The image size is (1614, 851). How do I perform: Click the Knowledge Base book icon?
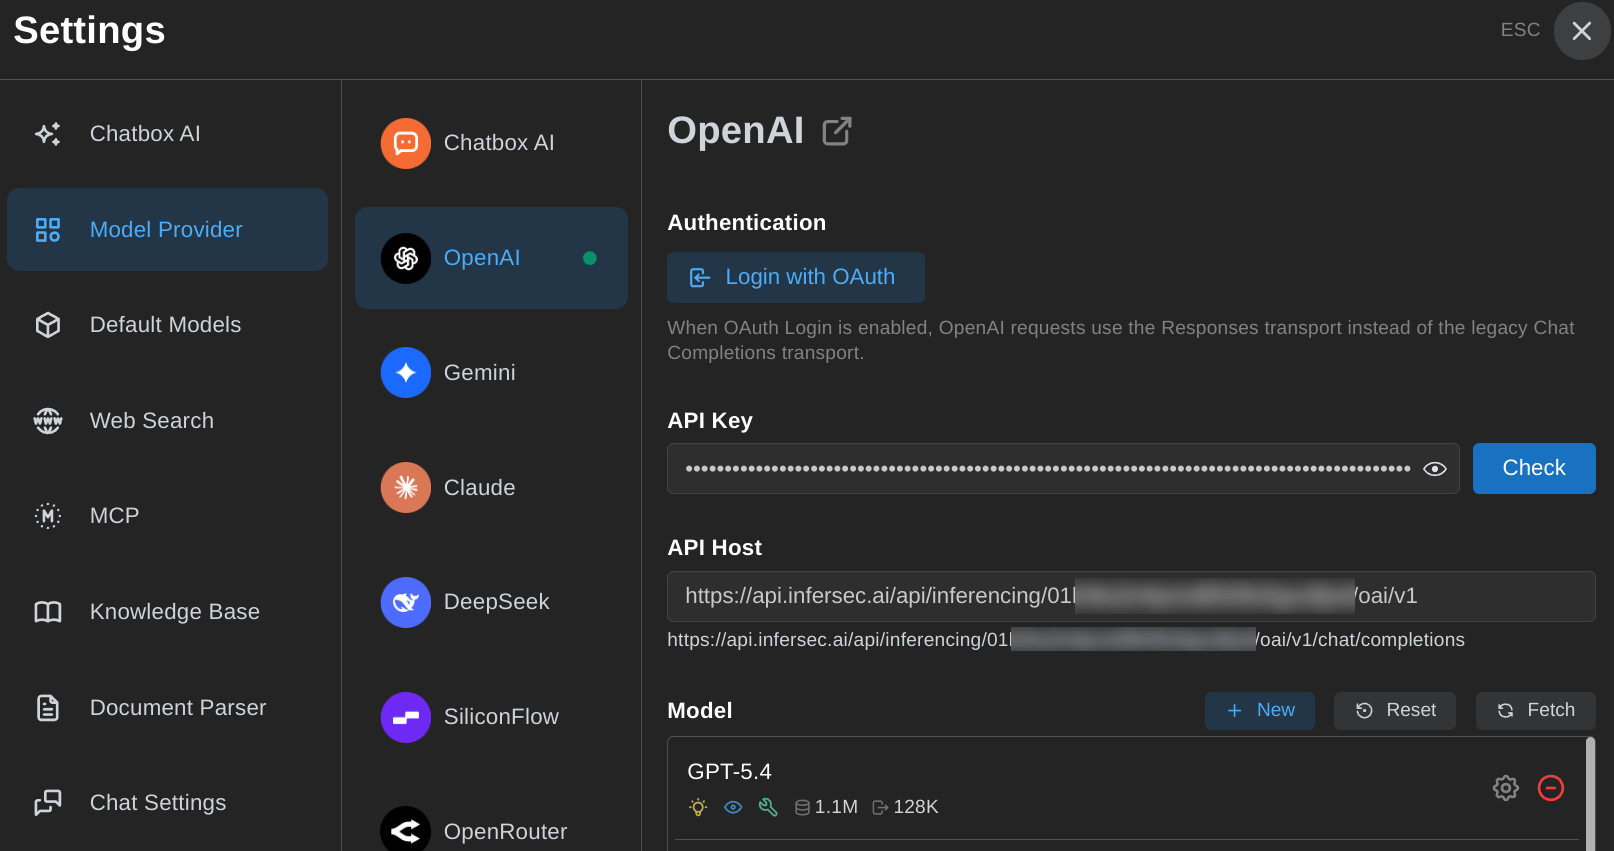(48, 612)
